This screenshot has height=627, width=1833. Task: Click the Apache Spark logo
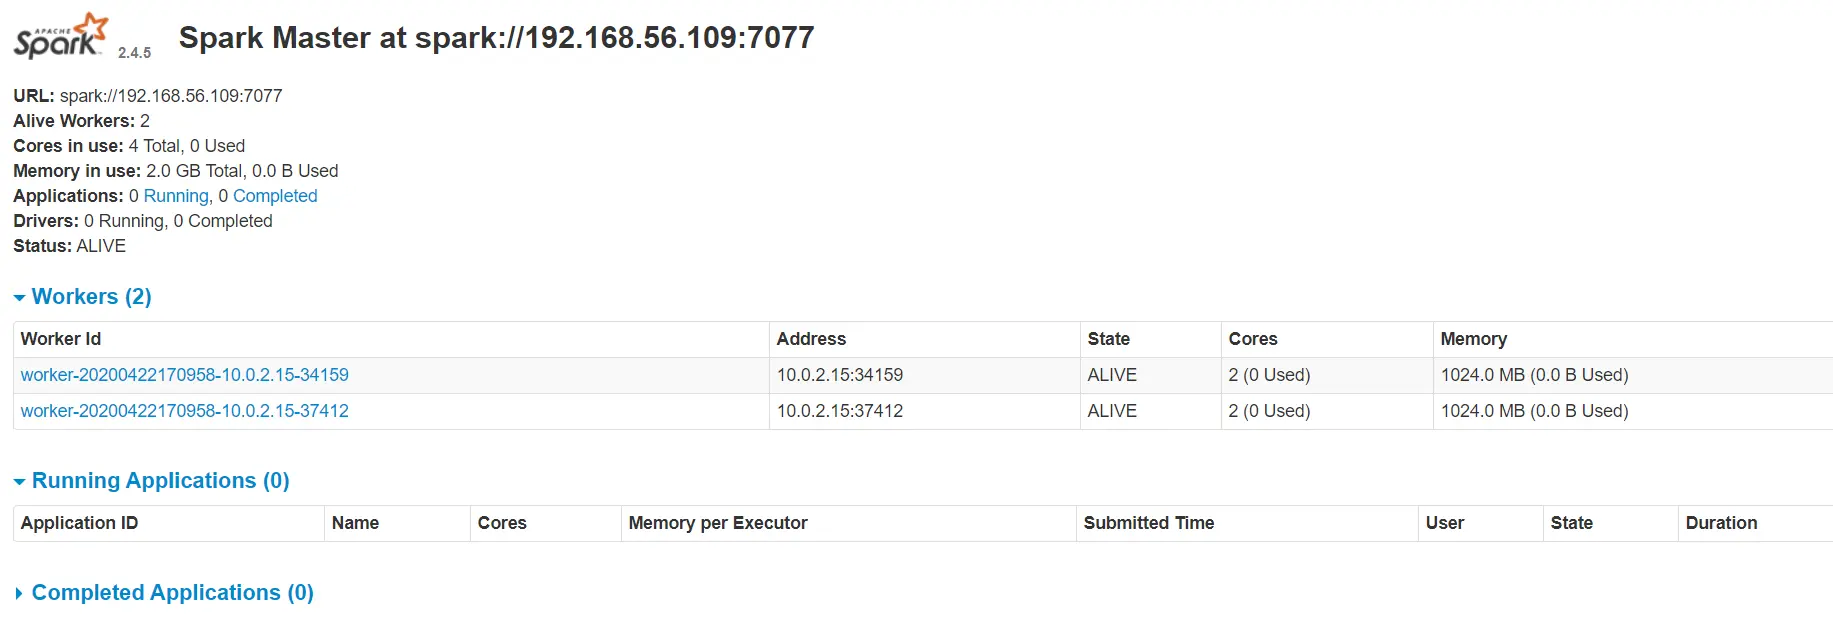(x=60, y=37)
